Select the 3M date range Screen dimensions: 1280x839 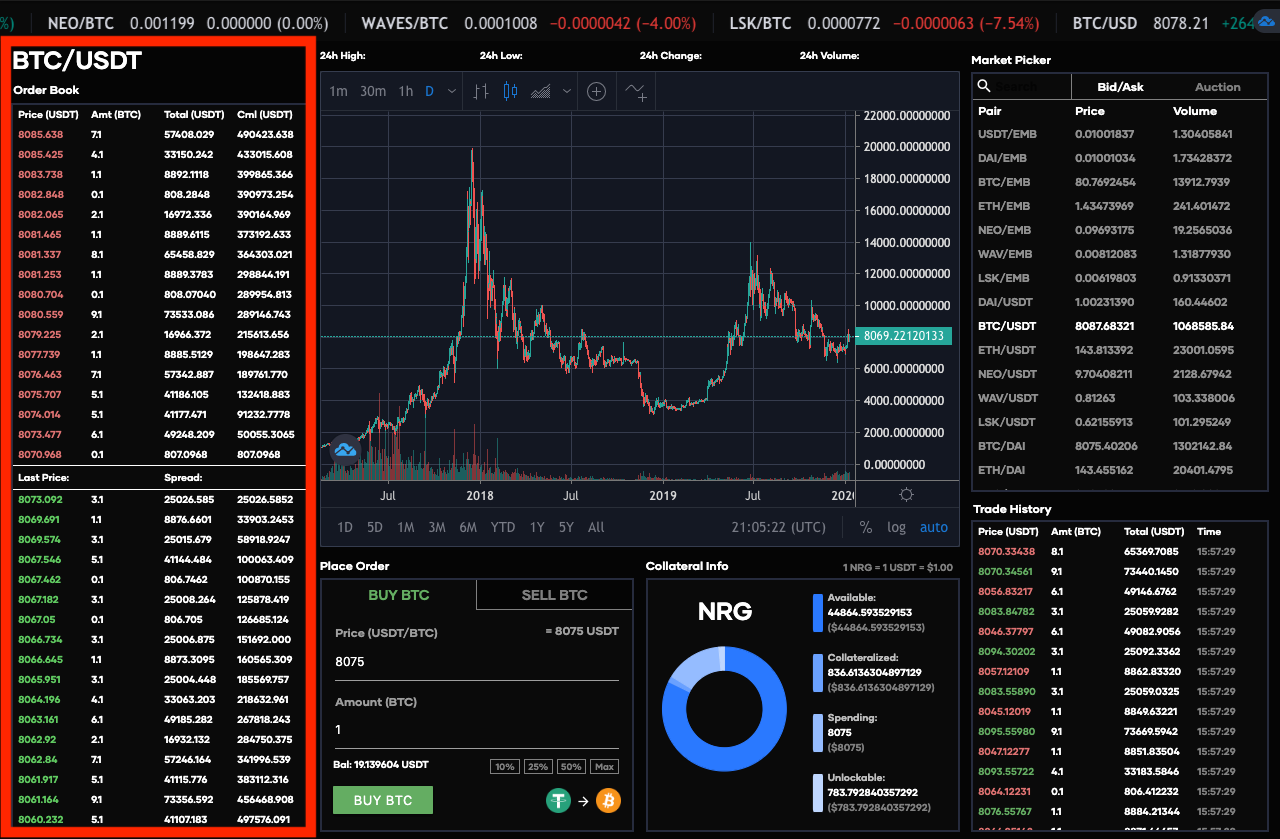(x=437, y=527)
